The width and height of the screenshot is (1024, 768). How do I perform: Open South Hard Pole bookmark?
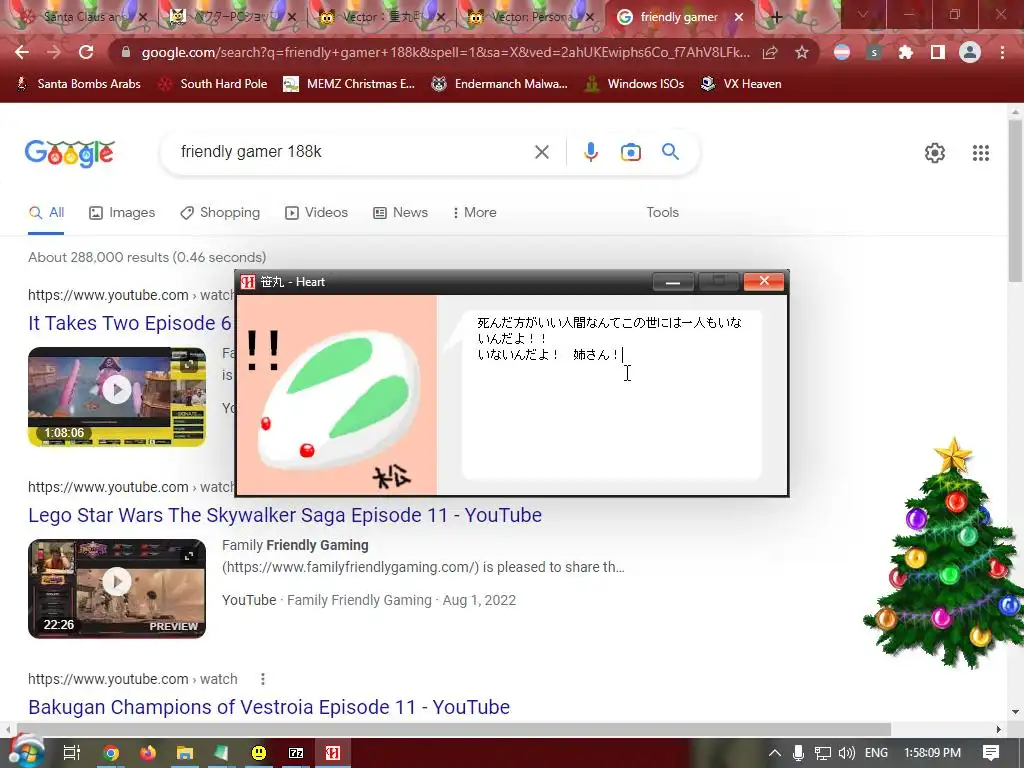(x=213, y=84)
